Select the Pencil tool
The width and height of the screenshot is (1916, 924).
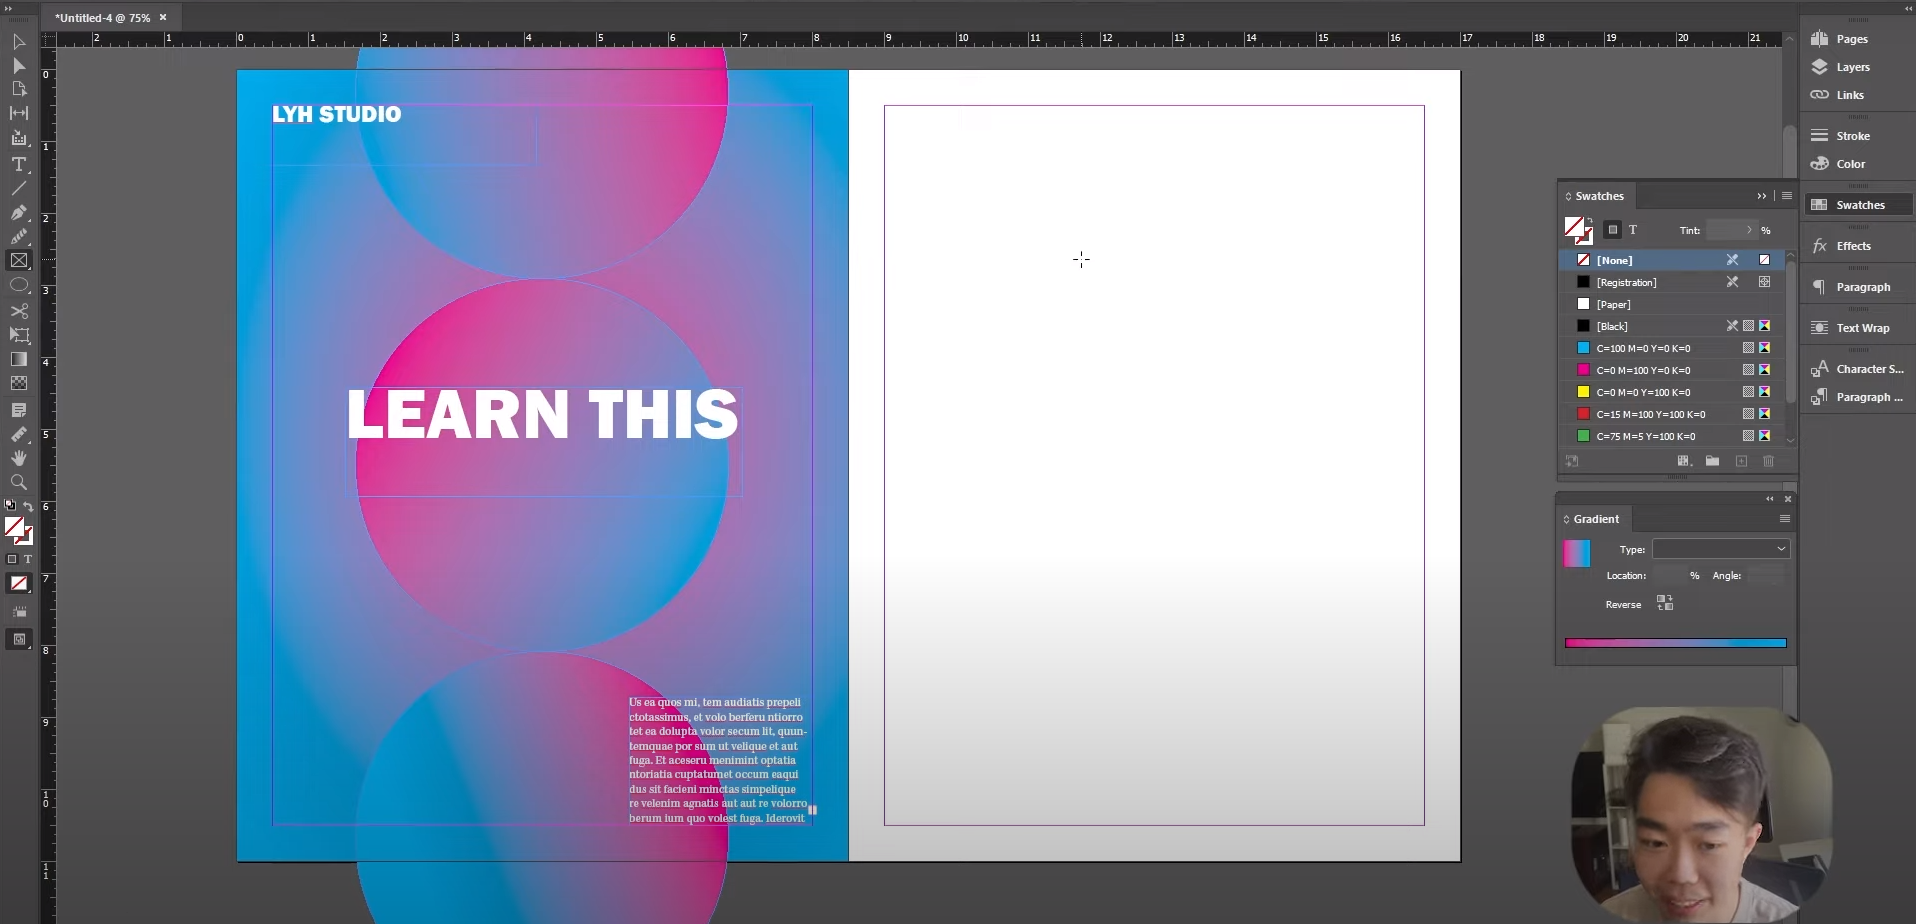19,237
